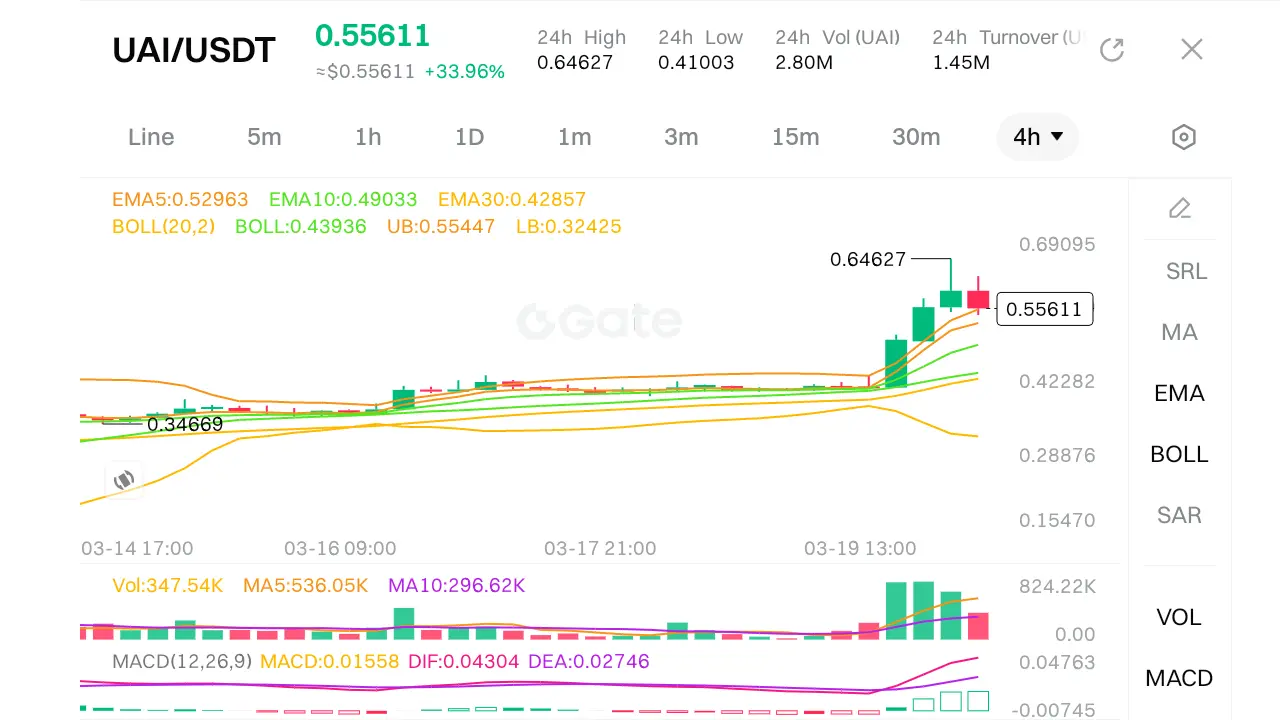Click the 824.22K volume axis label

(x=1057, y=586)
